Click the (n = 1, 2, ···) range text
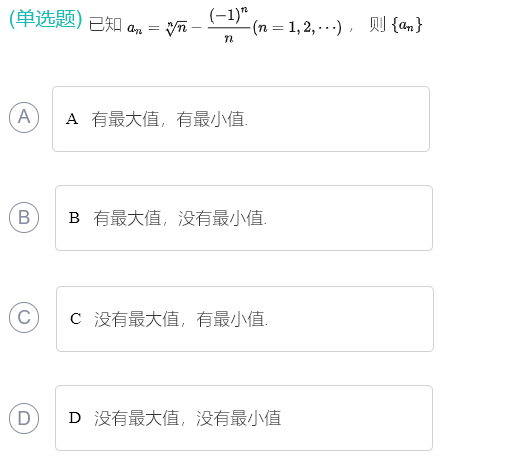This screenshot has width=528, height=462. [x=297, y=27]
